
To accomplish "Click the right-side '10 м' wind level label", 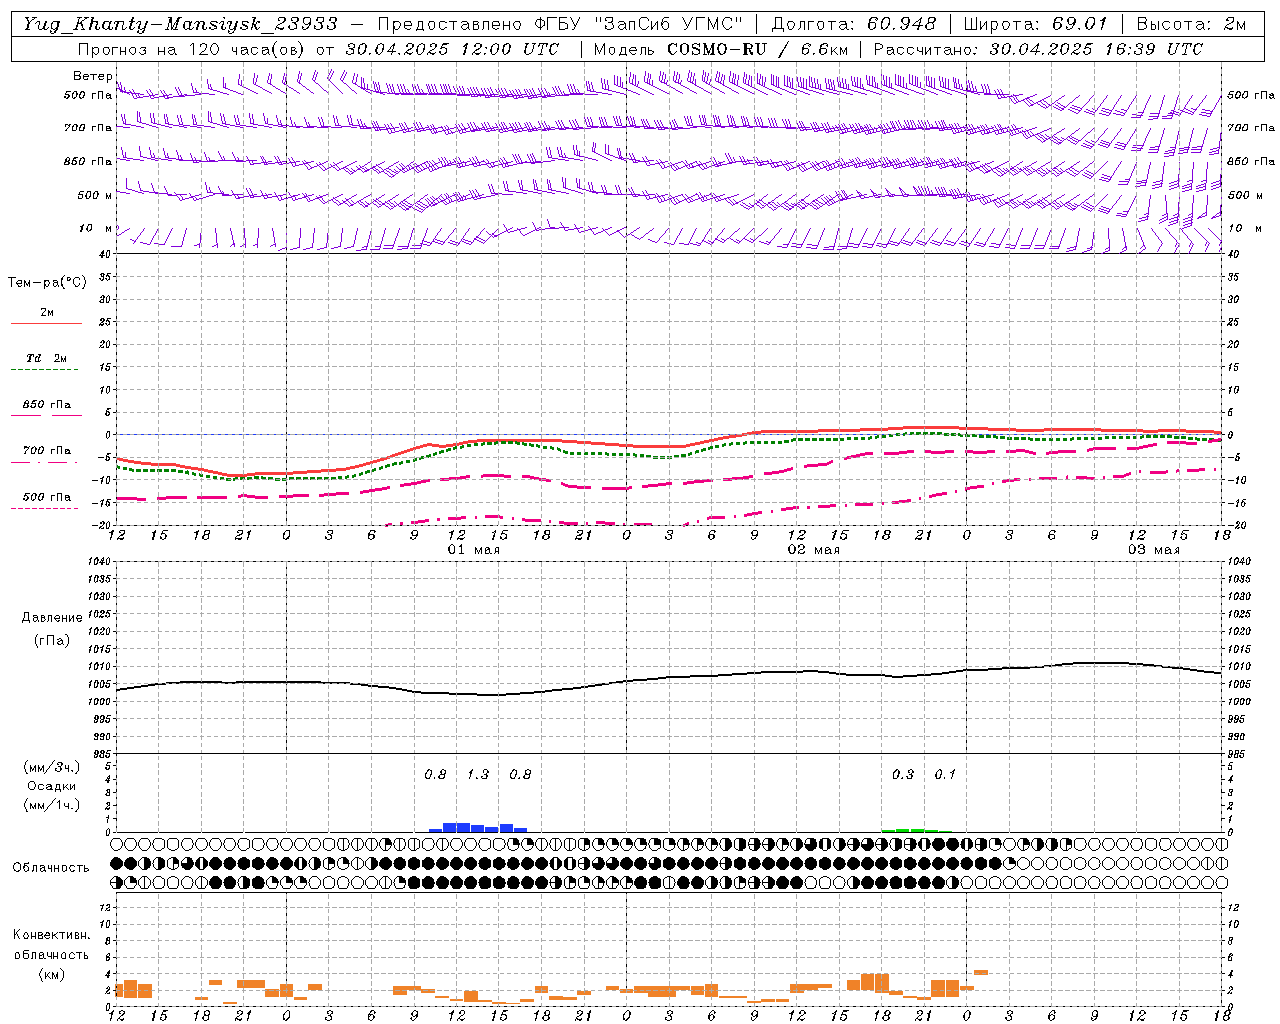I will pos(1244,228).
